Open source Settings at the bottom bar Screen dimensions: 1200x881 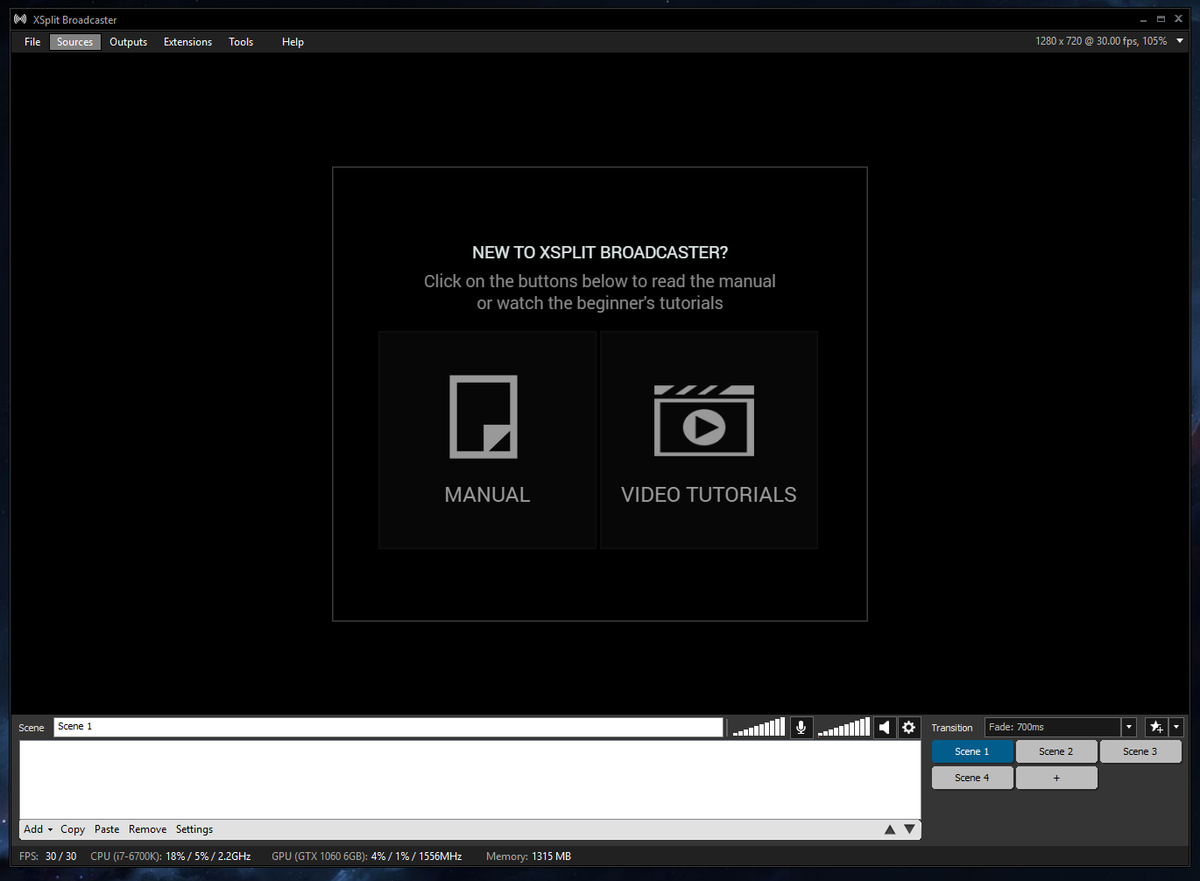[x=194, y=829]
